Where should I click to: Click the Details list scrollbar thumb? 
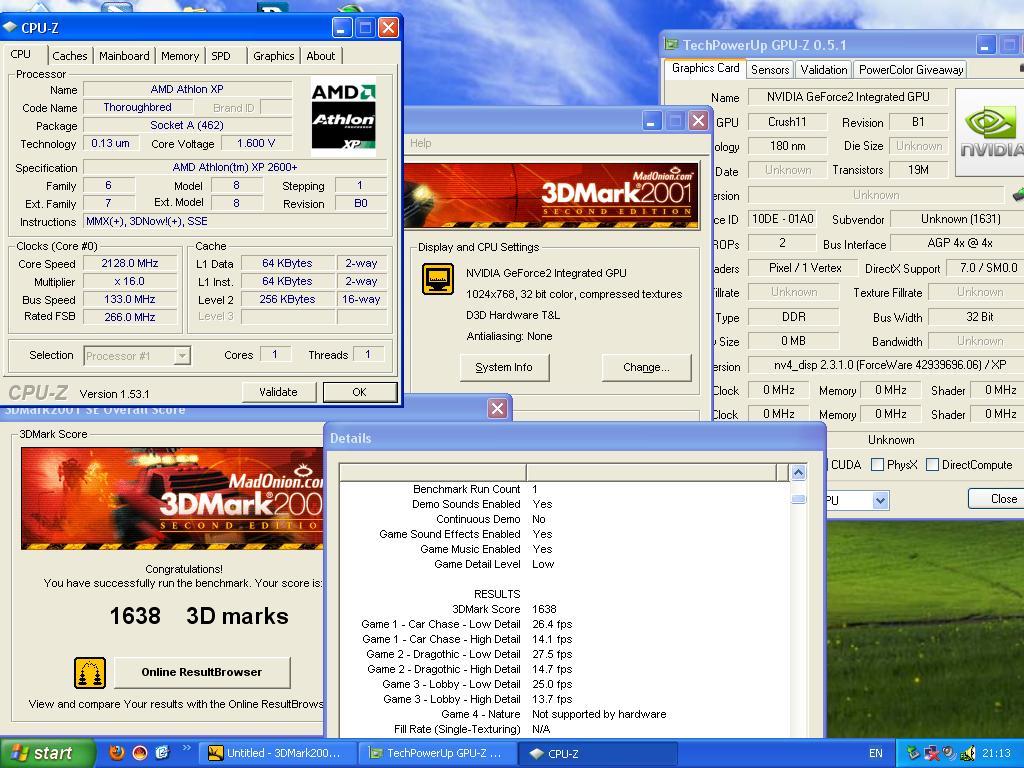[798, 500]
